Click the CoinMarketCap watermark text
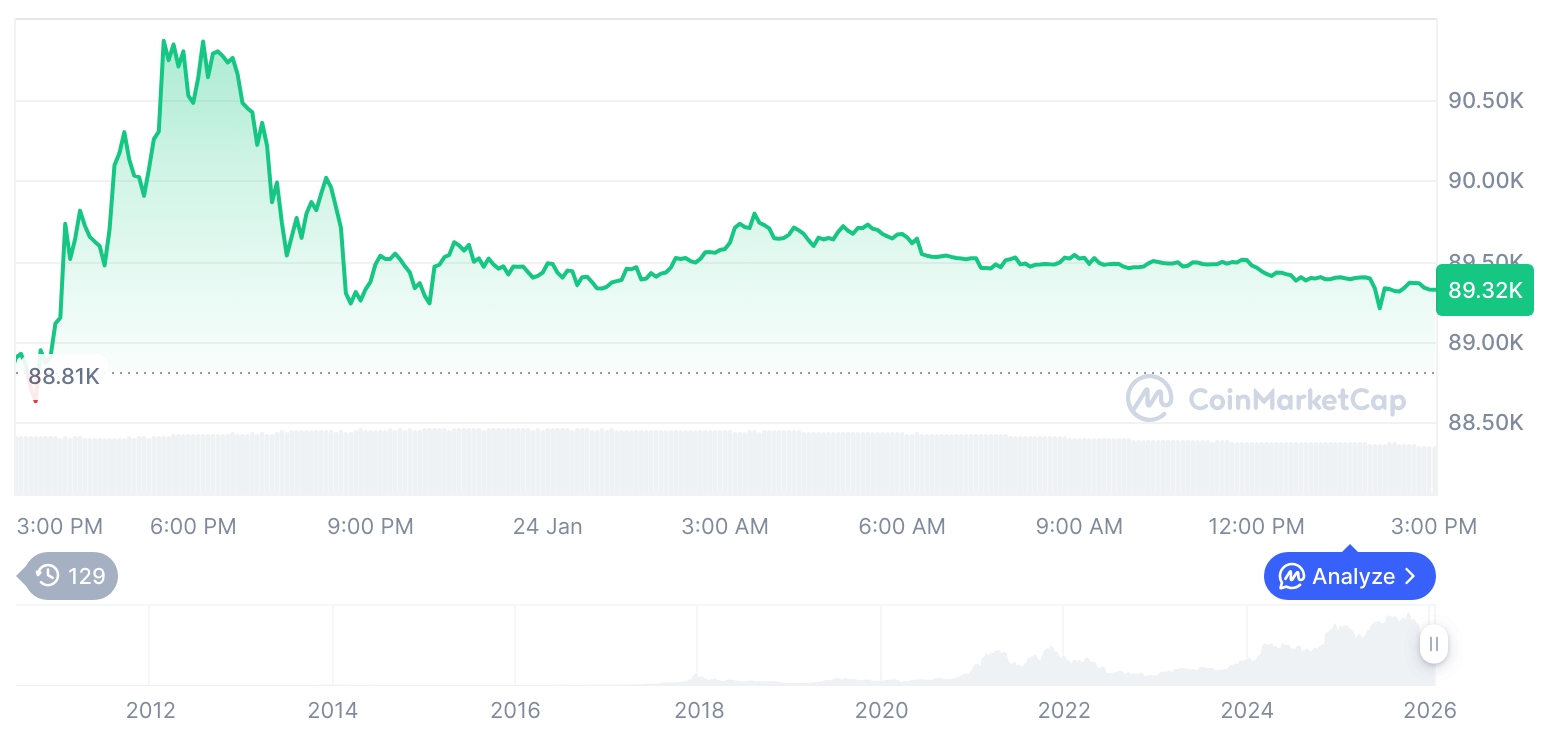Image resolution: width=1566 pixels, height=732 pixels. click(1296, 400)
